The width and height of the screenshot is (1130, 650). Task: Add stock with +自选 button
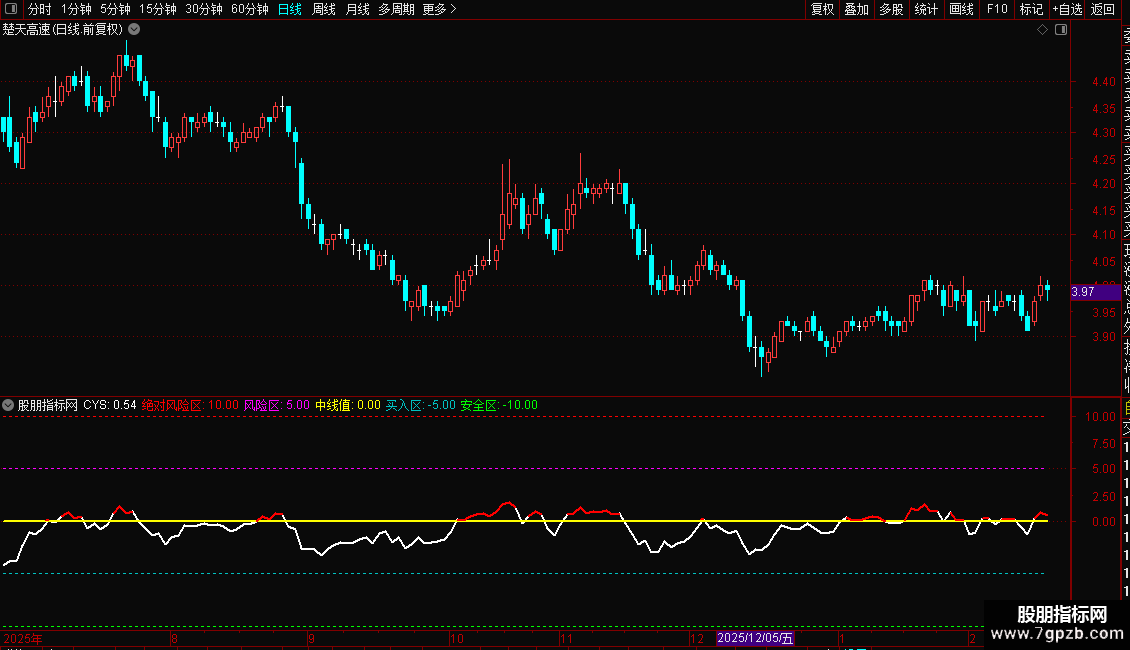(x=1067, y=9)
